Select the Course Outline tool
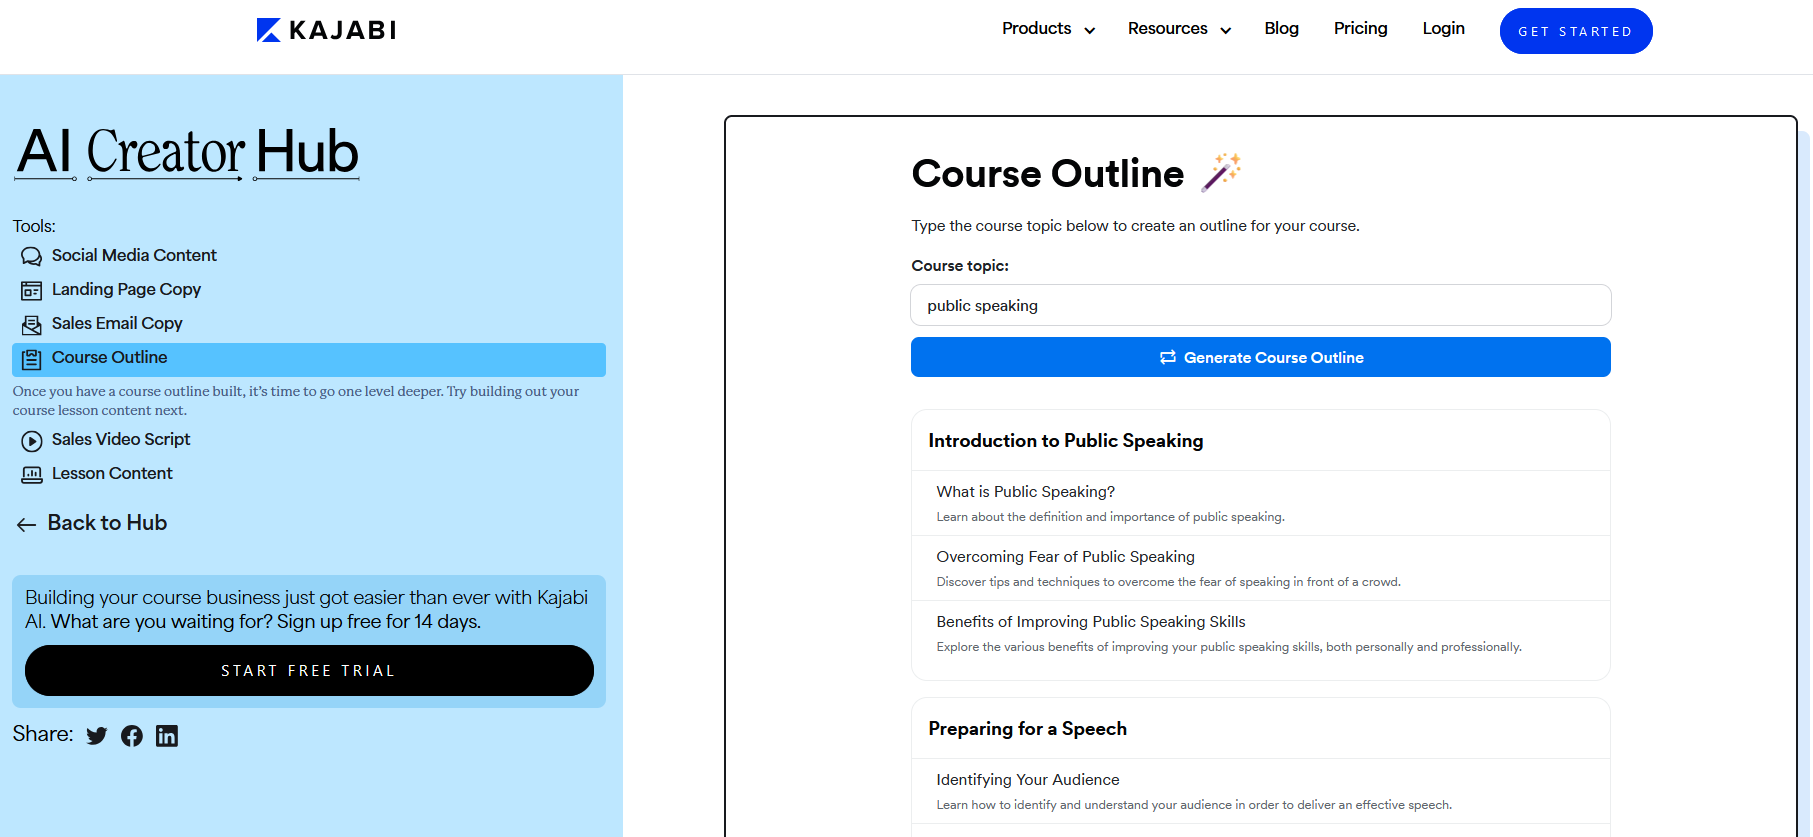This screenshot has width=1813, height=837. (x=309, y=359)
